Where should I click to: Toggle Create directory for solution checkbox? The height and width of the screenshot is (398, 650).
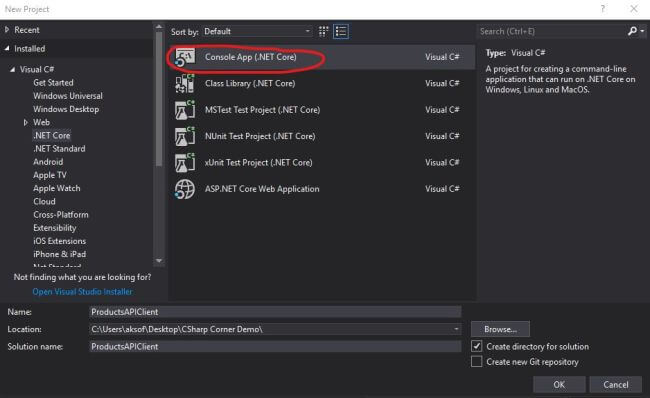click(x=477, y=346)
